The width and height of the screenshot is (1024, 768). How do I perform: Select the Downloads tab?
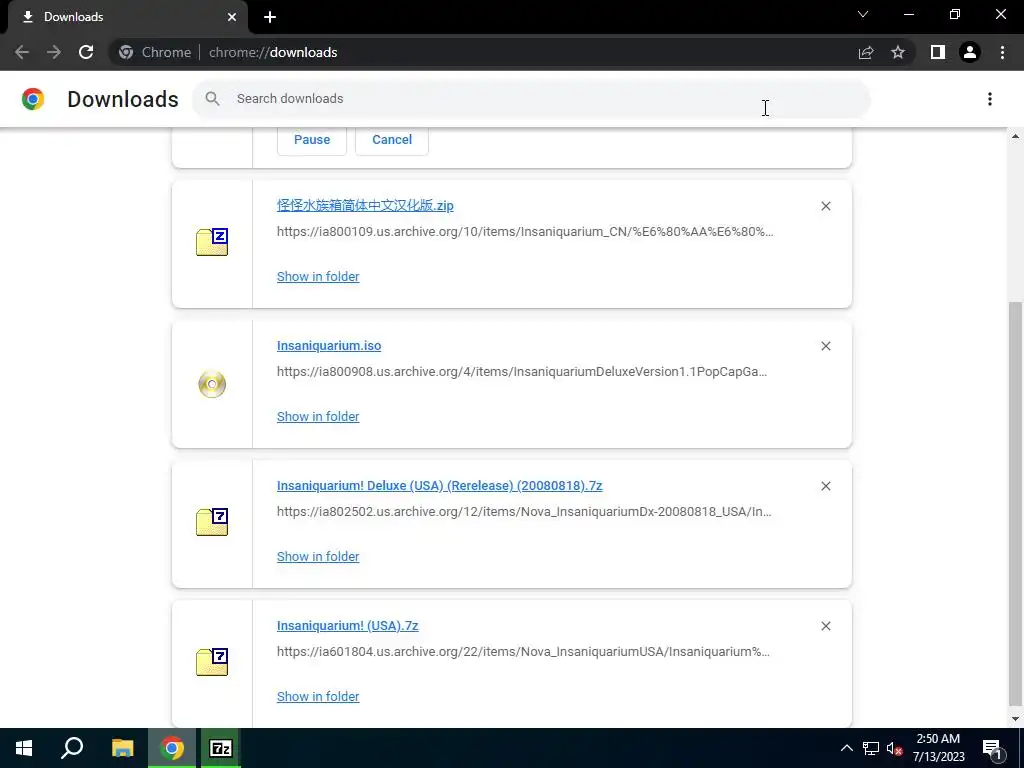[x=127, y=17]
